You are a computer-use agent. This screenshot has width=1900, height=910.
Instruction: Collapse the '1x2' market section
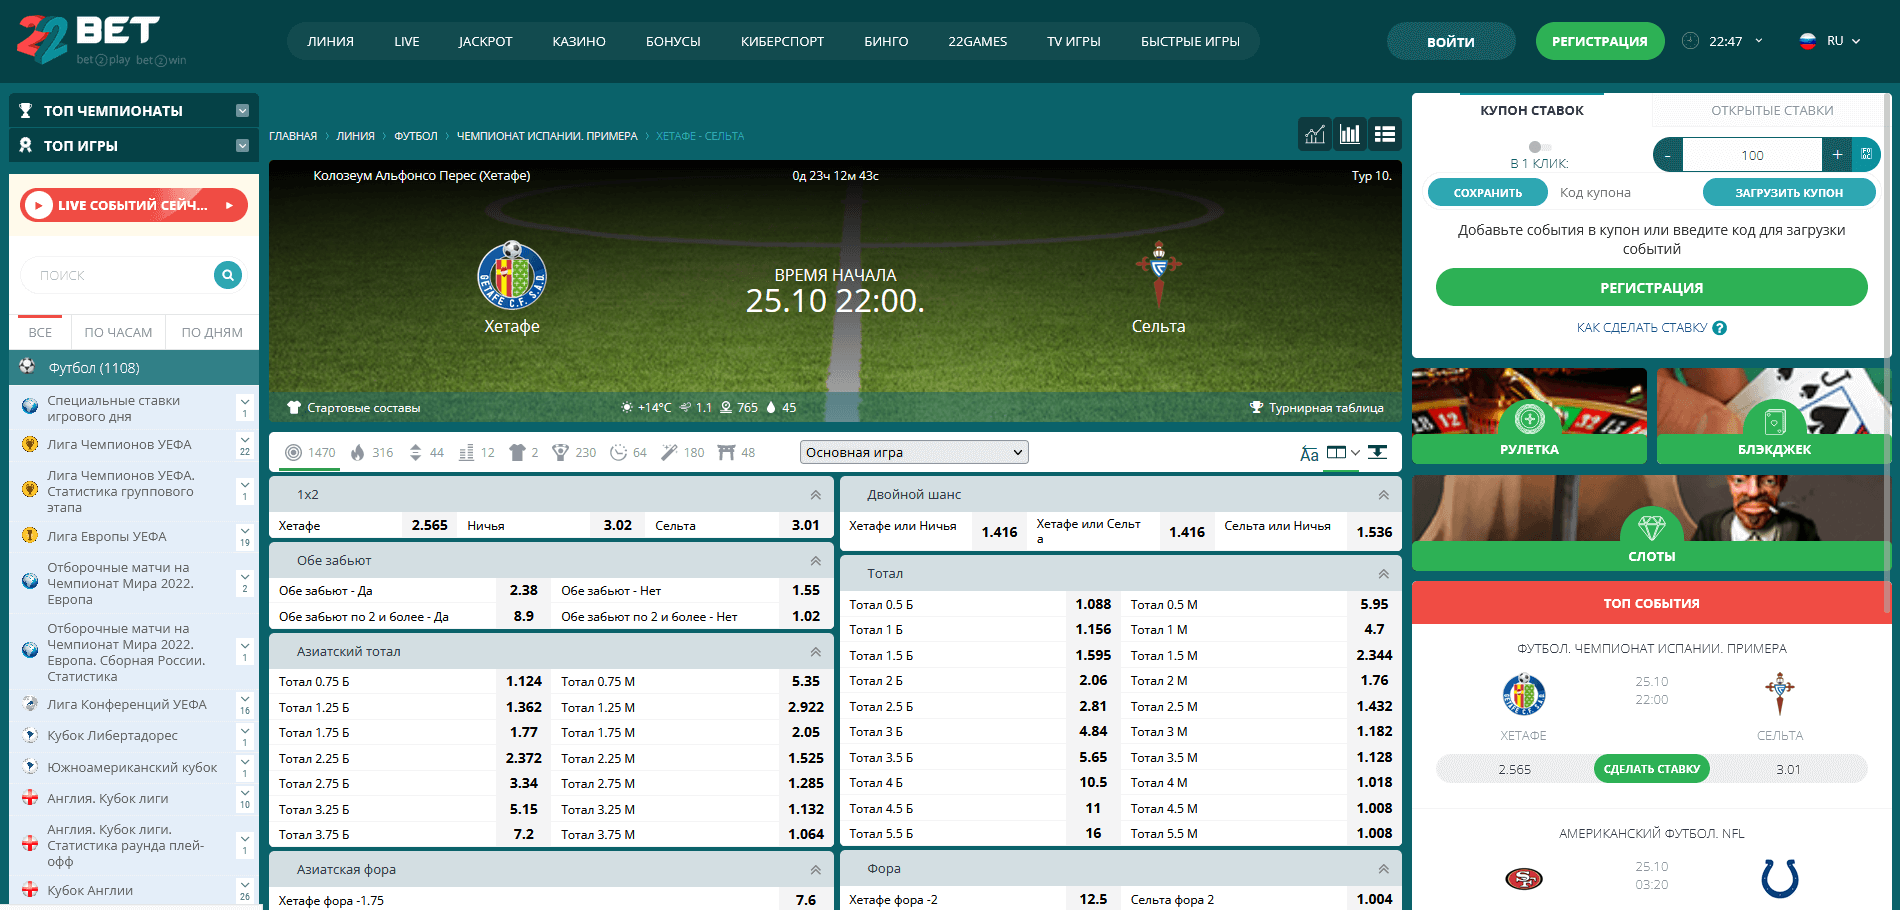(x=815, y=495)
